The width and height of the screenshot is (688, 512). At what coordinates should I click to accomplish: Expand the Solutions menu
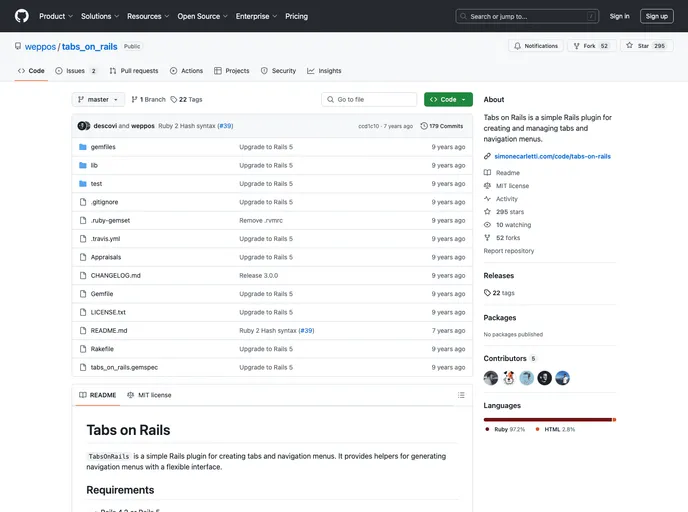tap(100, 16)
